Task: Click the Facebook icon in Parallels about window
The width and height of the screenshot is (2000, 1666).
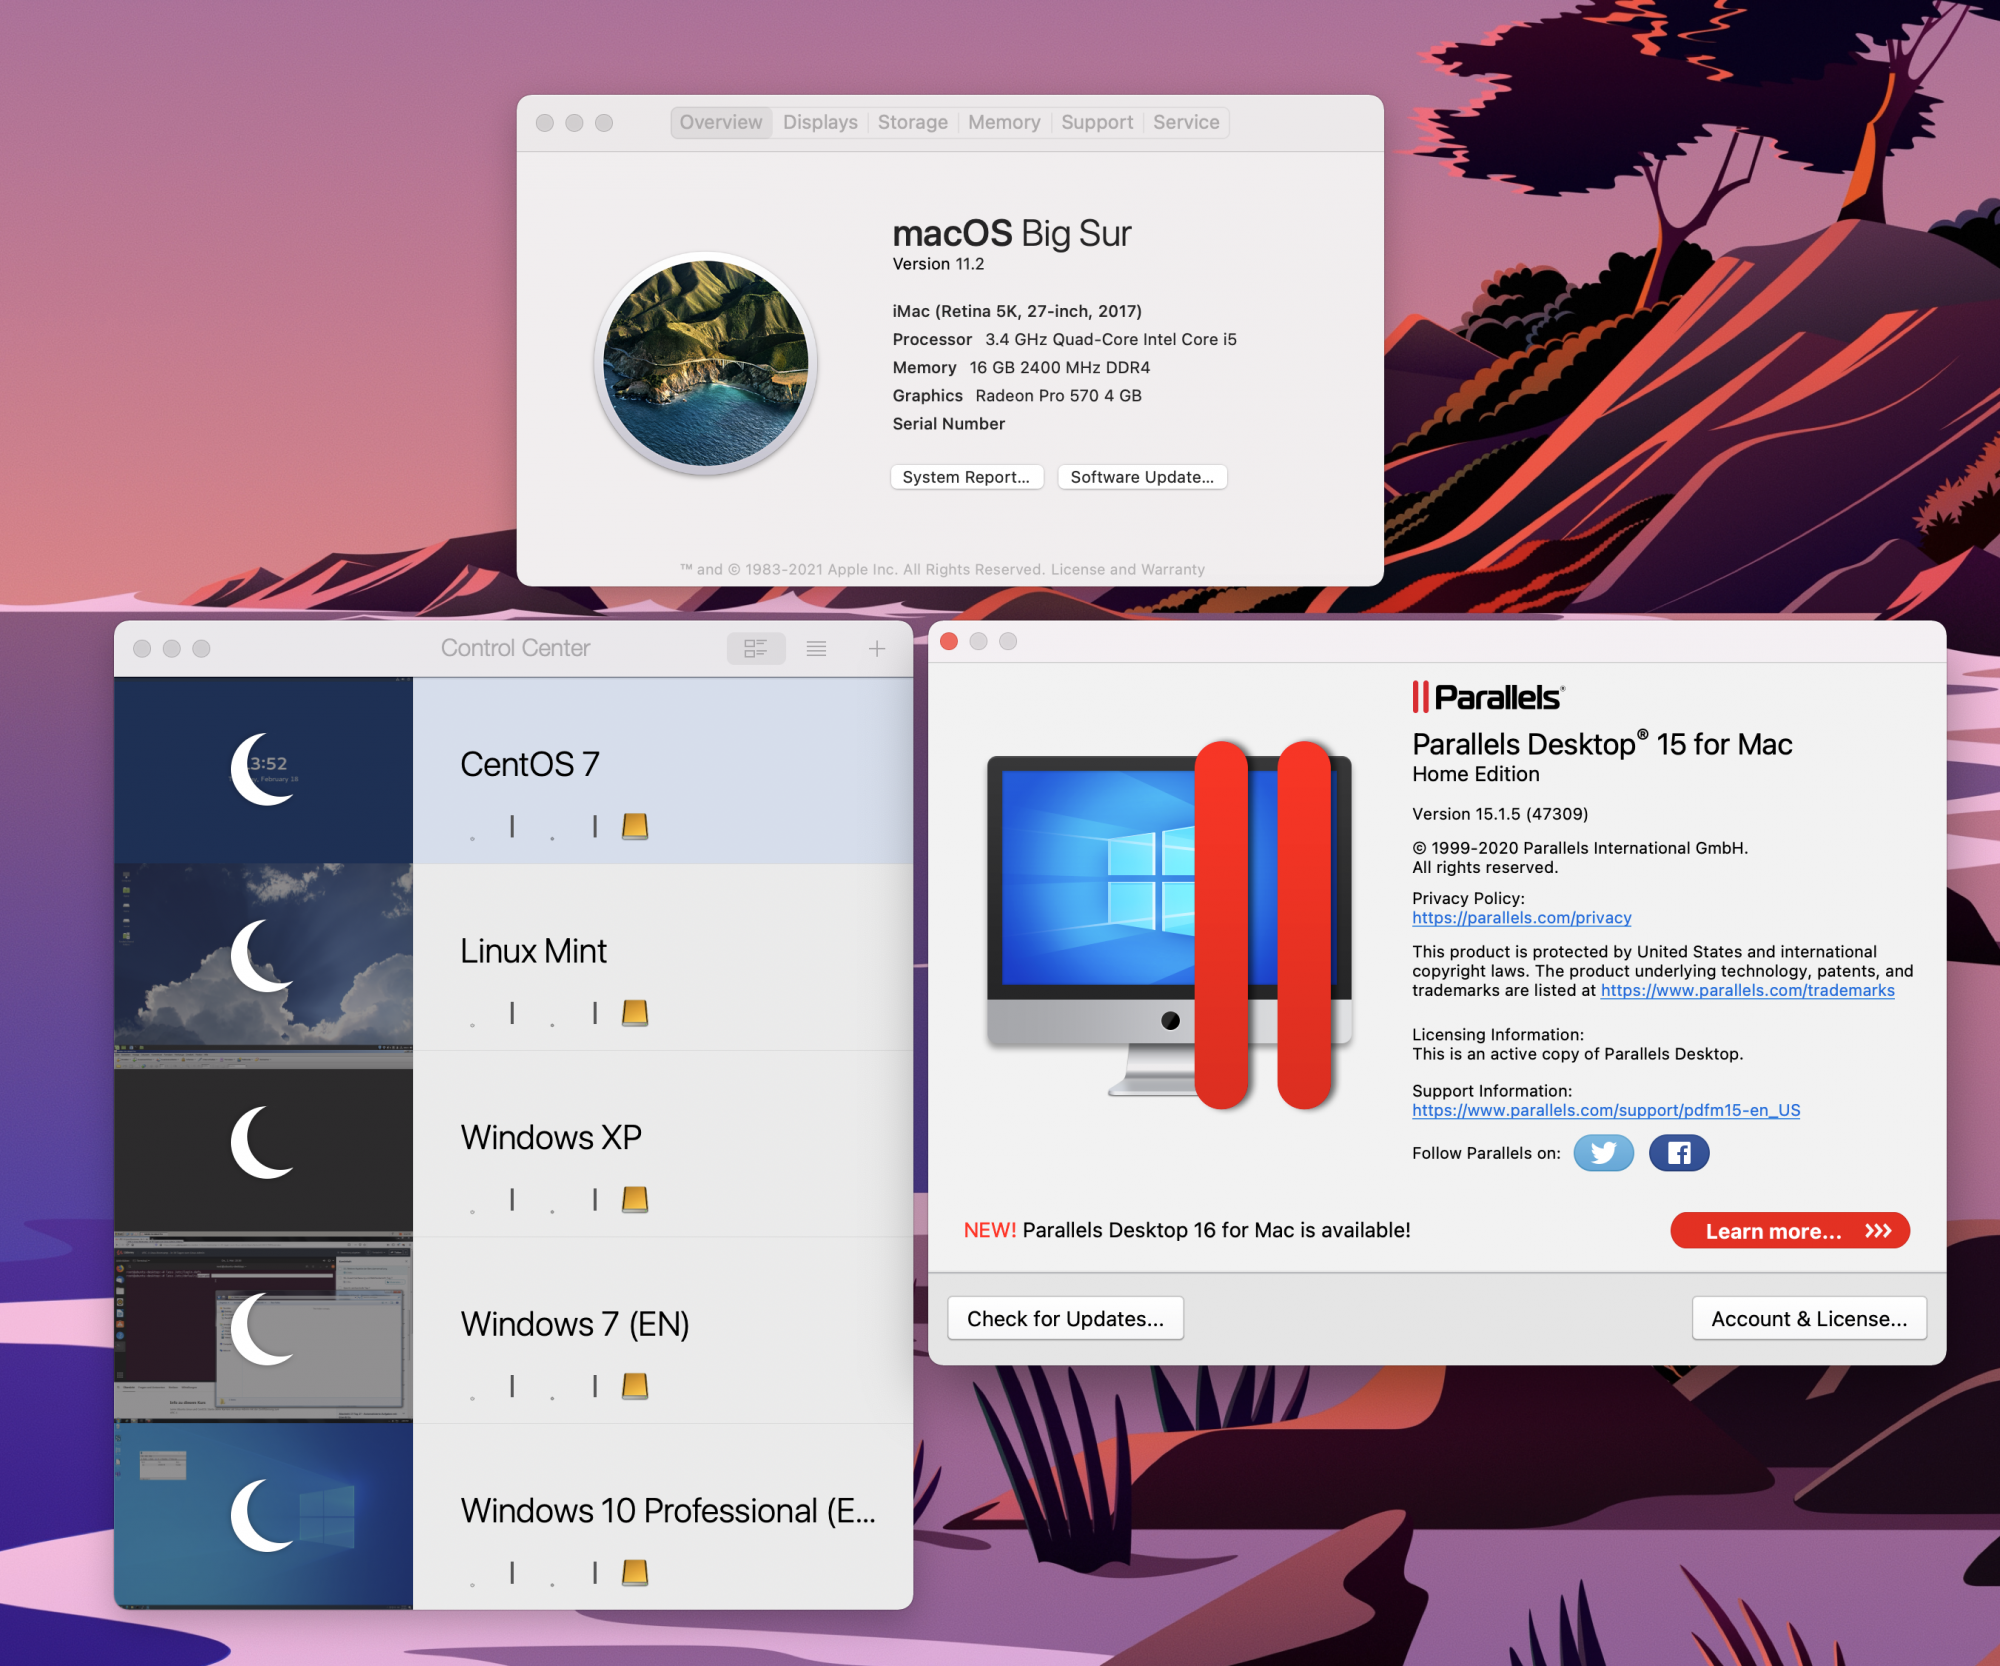Action: [x=1678, y=1153]
